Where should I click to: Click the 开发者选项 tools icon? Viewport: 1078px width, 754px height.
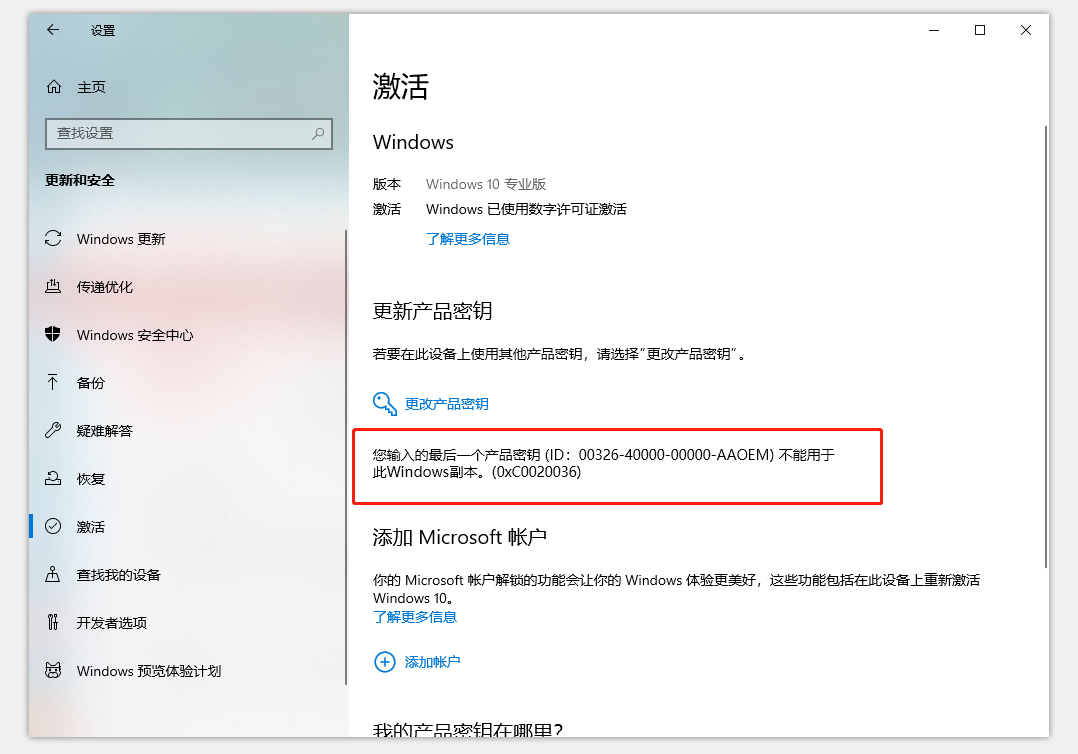tap(54, 622)
